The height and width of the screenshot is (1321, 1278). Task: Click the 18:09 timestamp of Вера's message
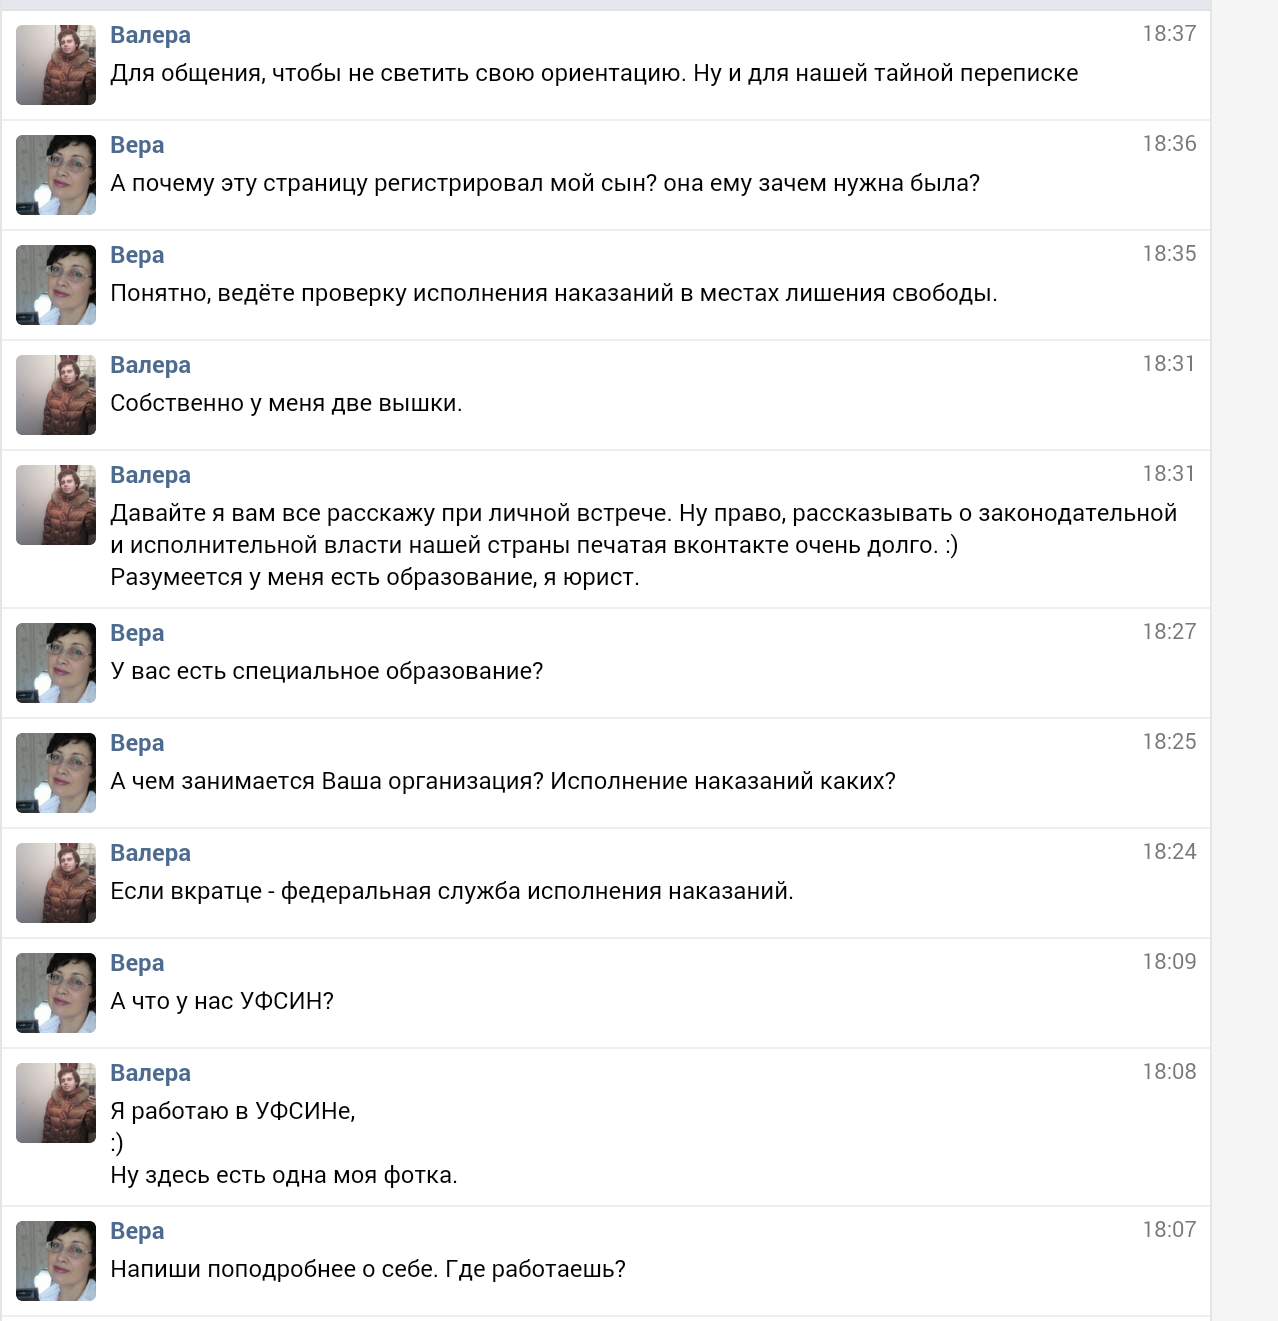(x=1169, y=962)
